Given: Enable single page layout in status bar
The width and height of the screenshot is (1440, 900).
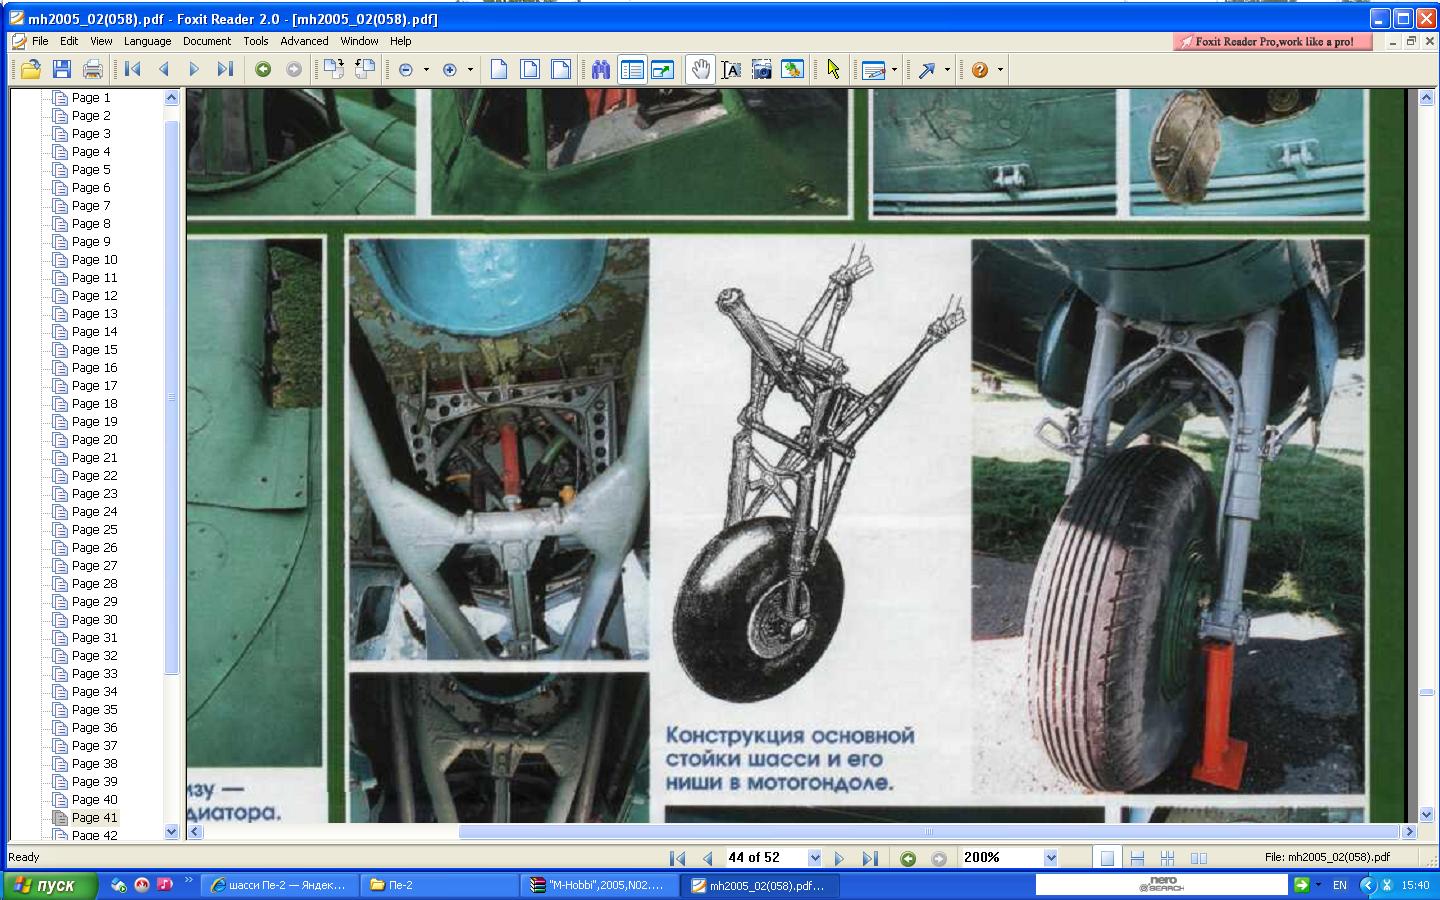Looking at the screenshot, I should click(1107, 858).
